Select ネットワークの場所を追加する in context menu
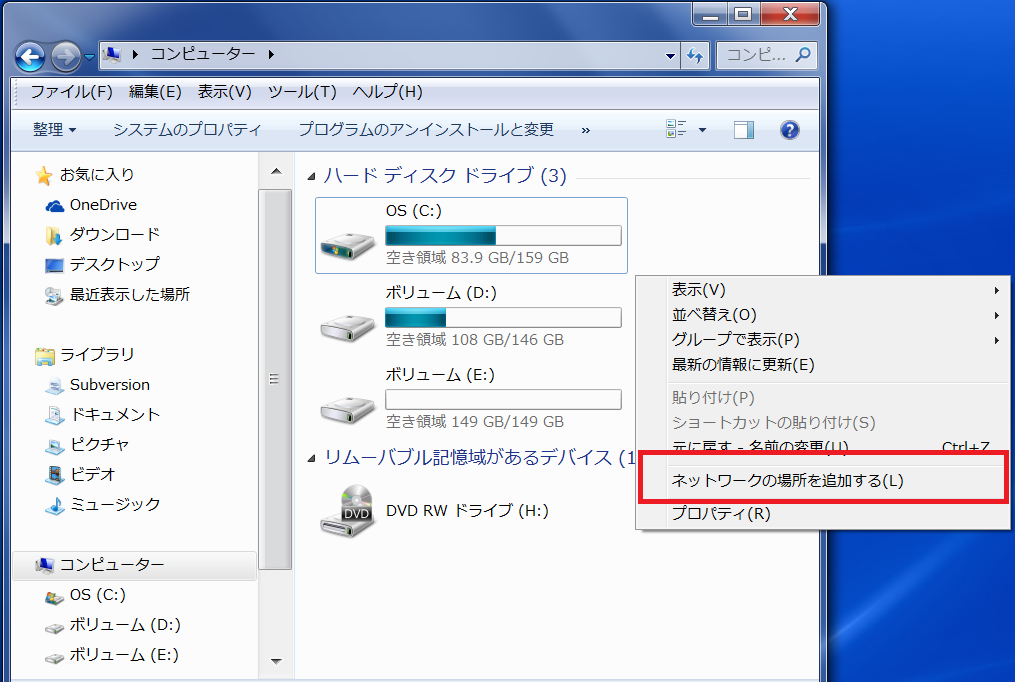This screenshot has width=1015, height=682. (787, 481)
